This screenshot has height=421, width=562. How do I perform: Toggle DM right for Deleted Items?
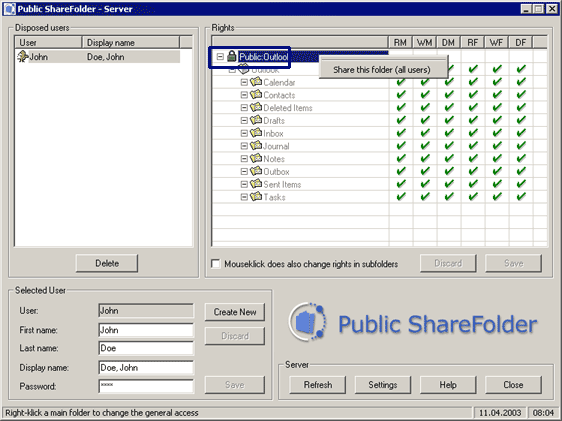(x=449, y=107)
